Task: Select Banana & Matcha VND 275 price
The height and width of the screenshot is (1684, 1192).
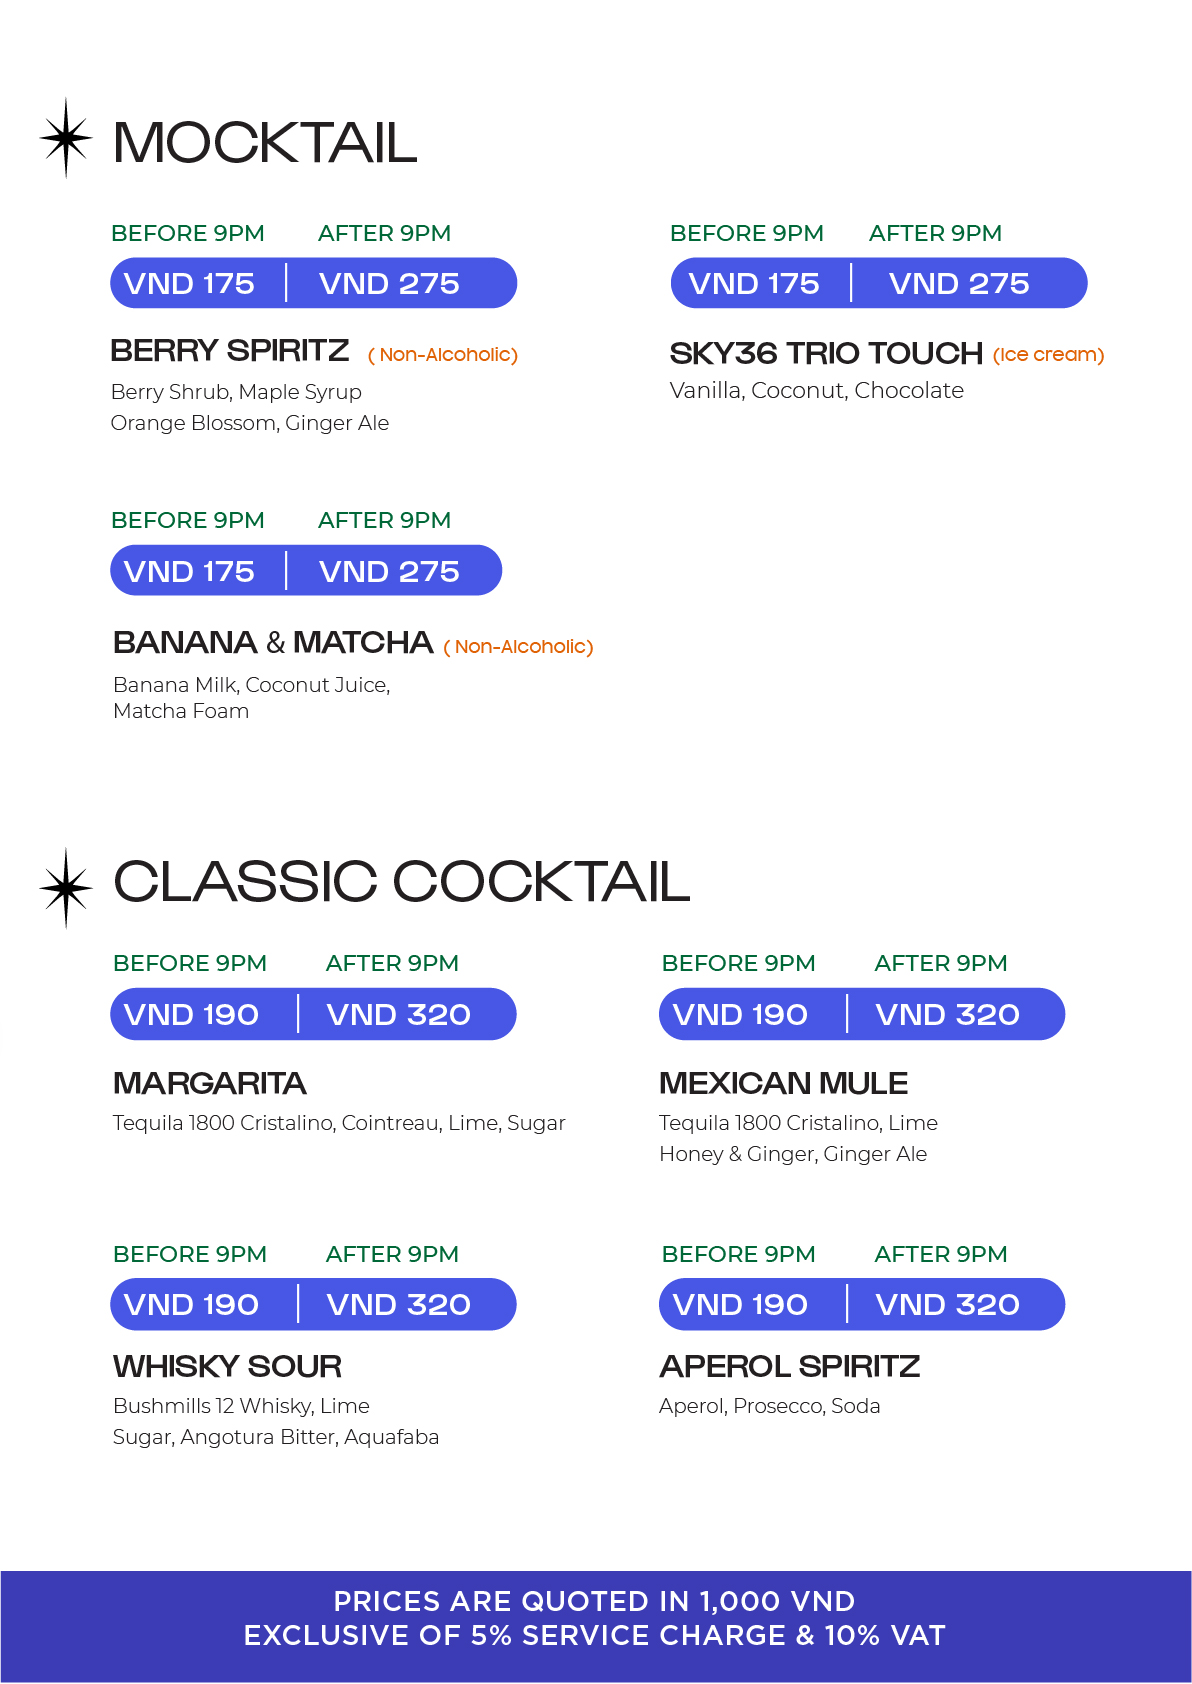Action: (x=389, y=572)
